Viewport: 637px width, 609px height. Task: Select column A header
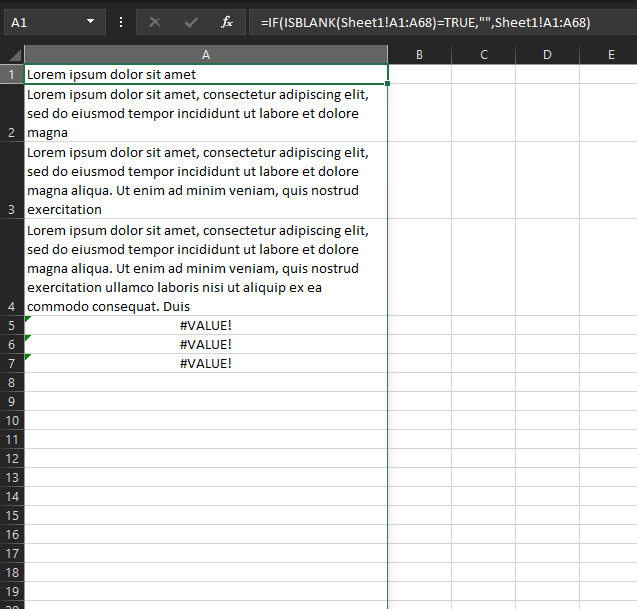tap(206, 54)
